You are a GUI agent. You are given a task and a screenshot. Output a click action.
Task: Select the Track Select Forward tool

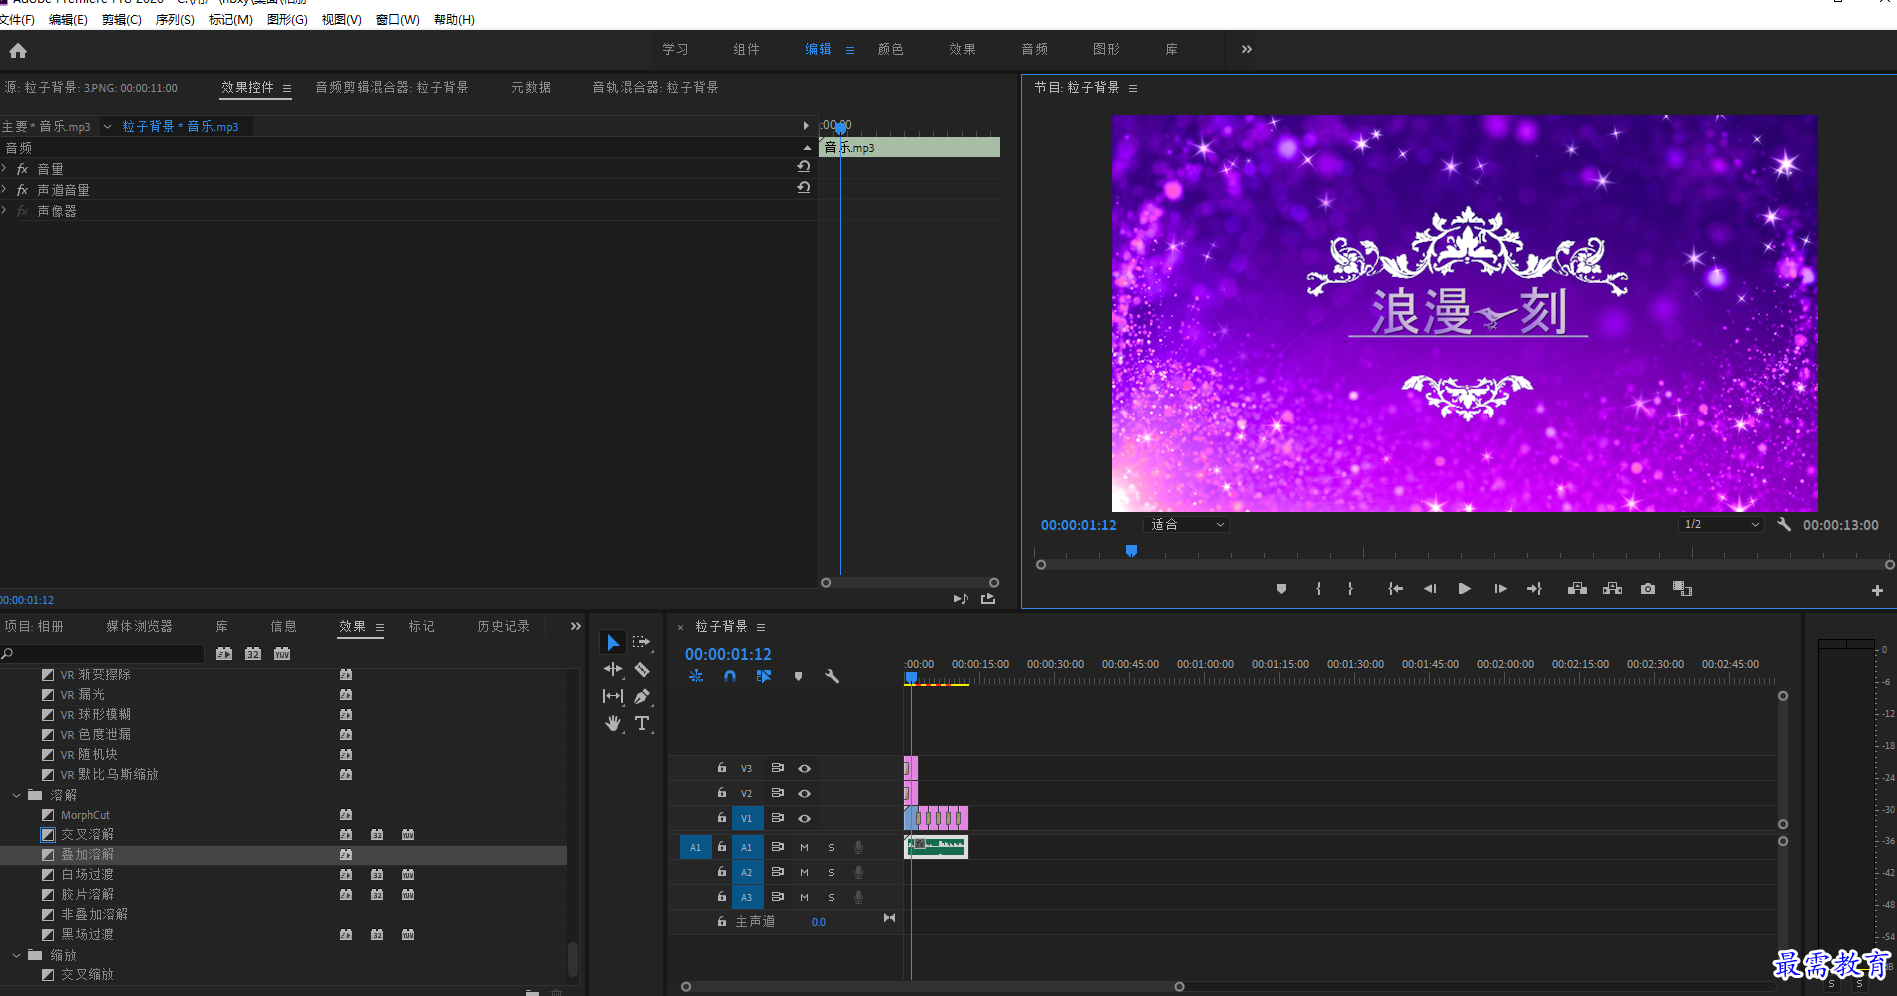tap(642, 642)
